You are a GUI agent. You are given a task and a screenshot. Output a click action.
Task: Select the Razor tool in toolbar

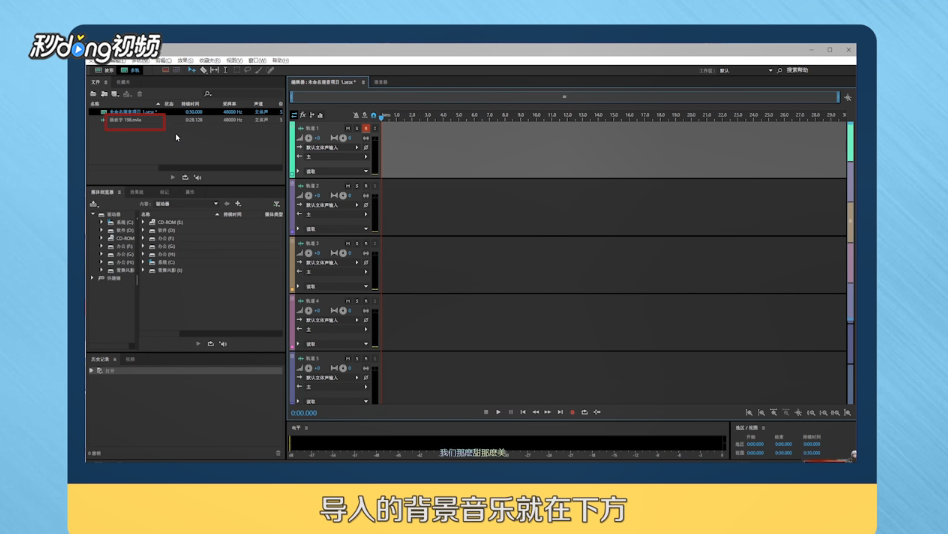(204, 70)
